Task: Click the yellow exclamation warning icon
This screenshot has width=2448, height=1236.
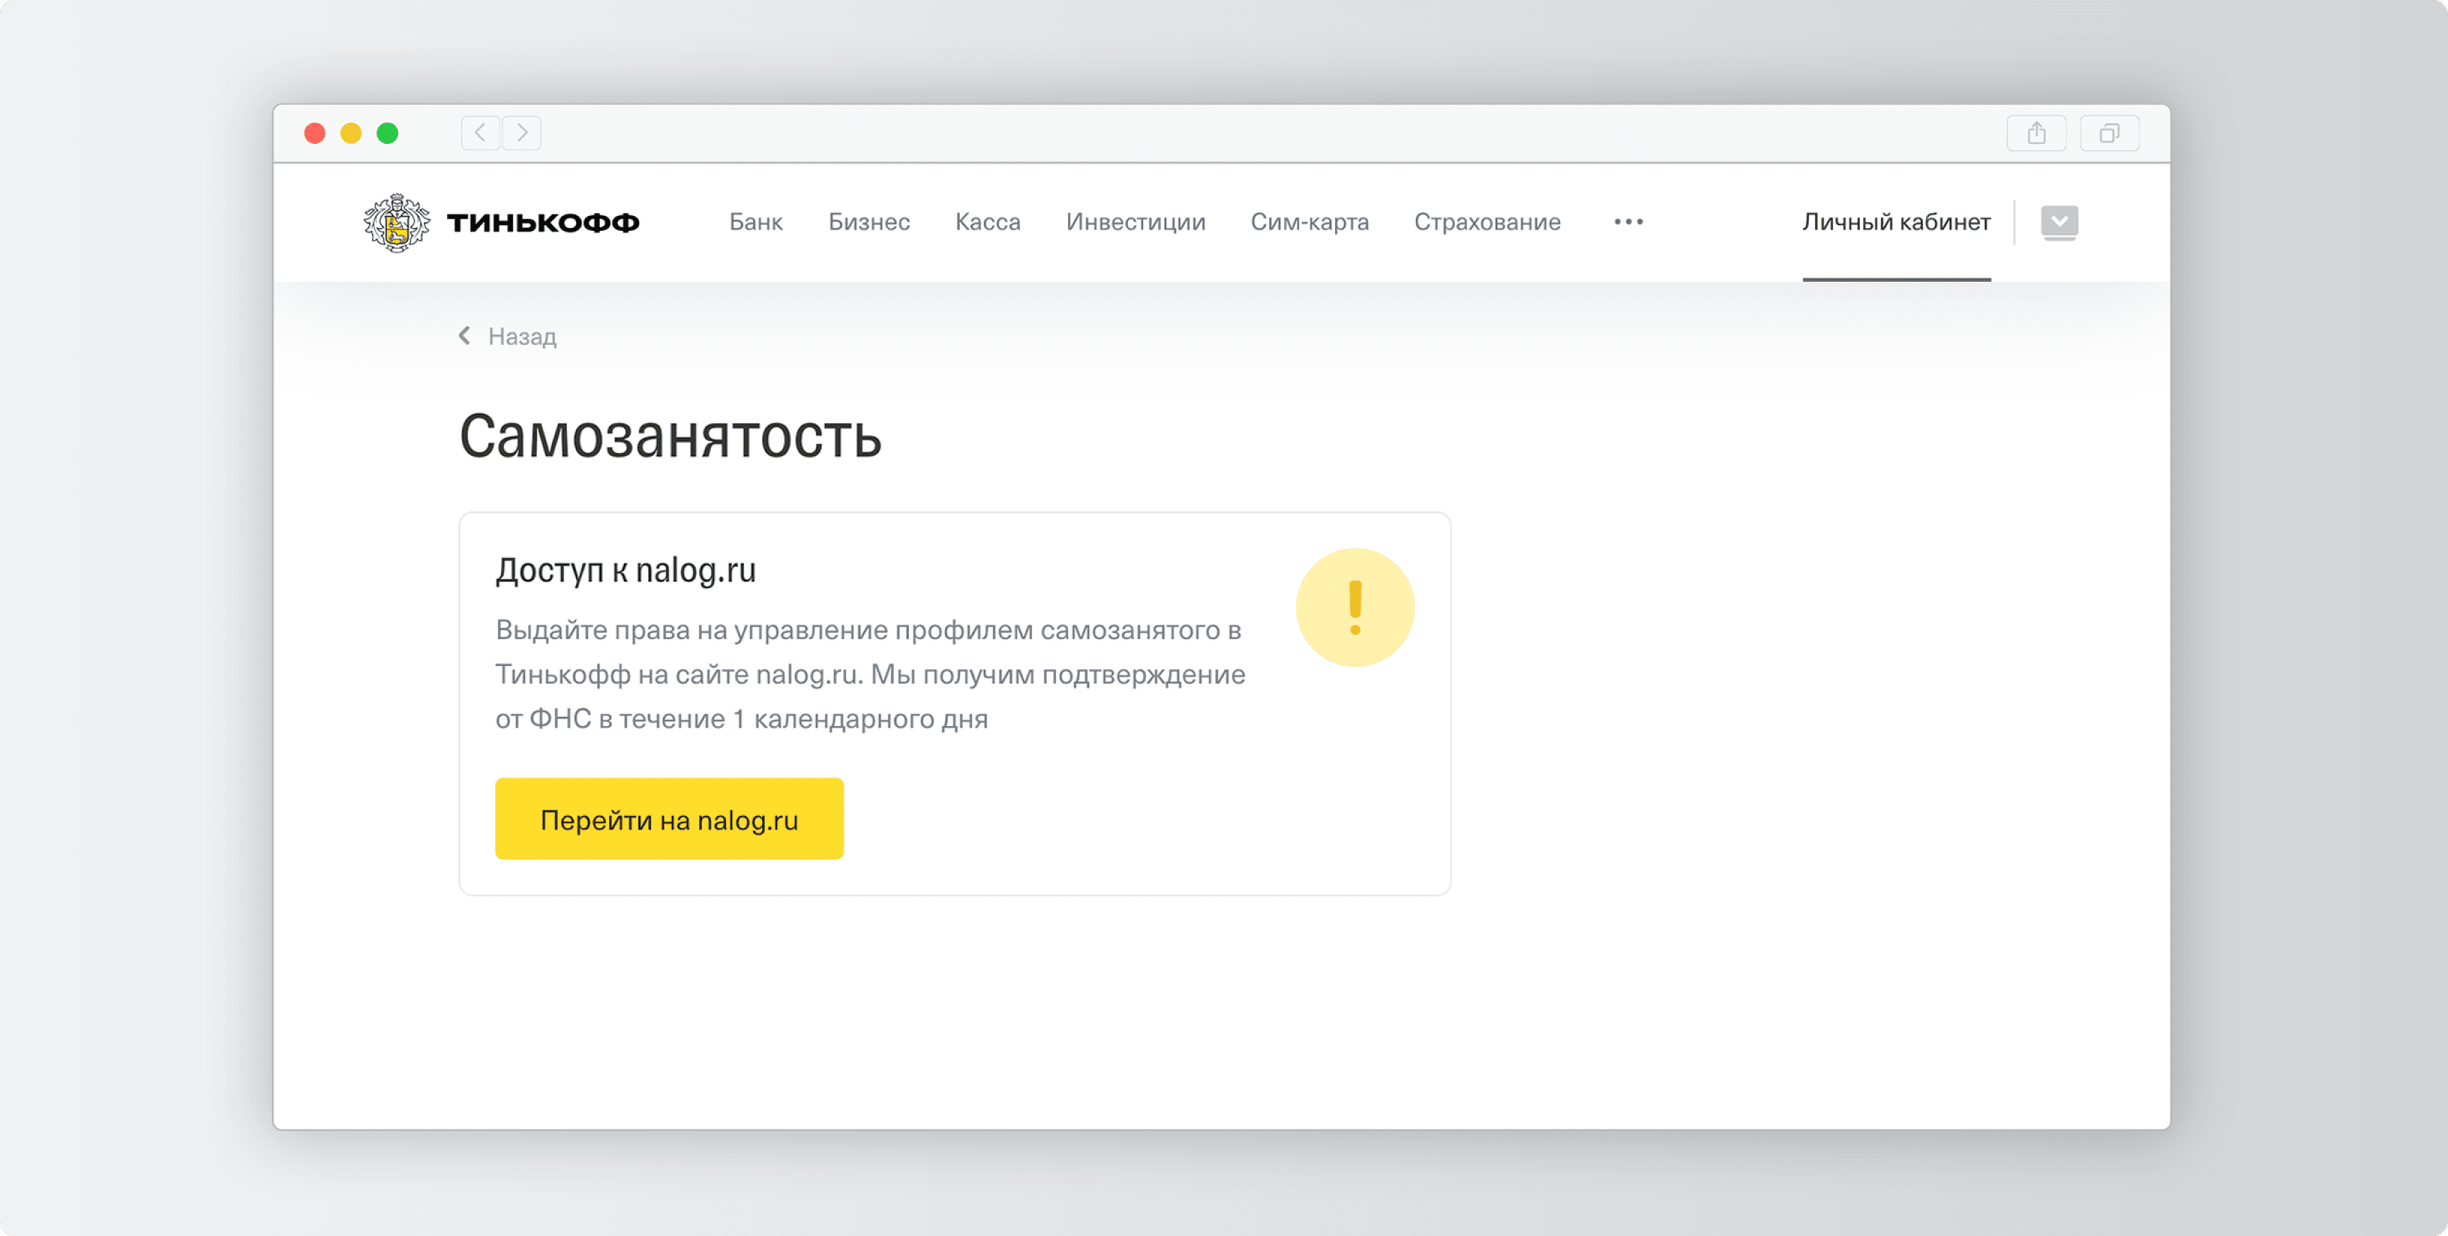Action: [x=1355, y=607]
